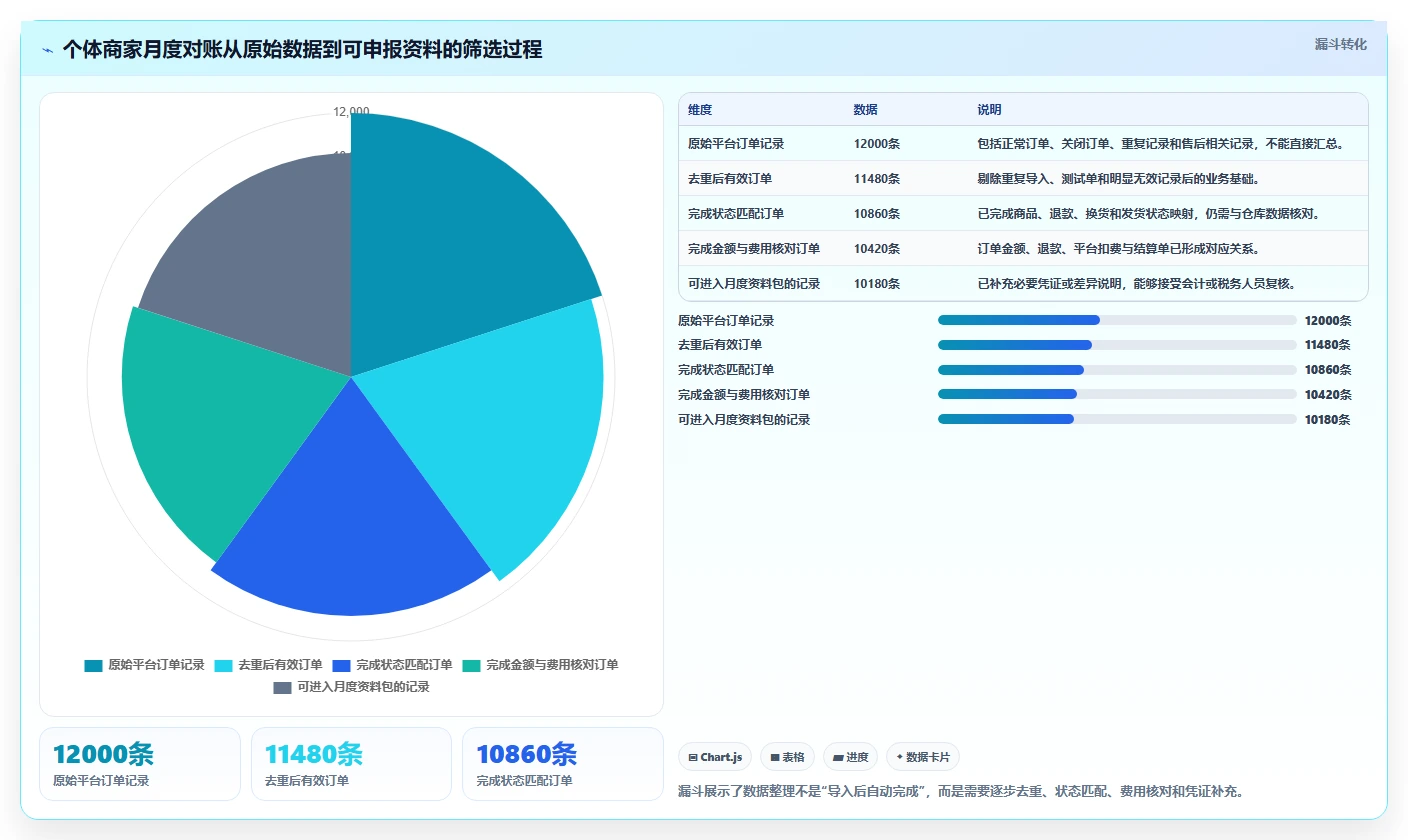Click table cell 去重后有效订单
Screen dimensions: 1408x840
730,178
